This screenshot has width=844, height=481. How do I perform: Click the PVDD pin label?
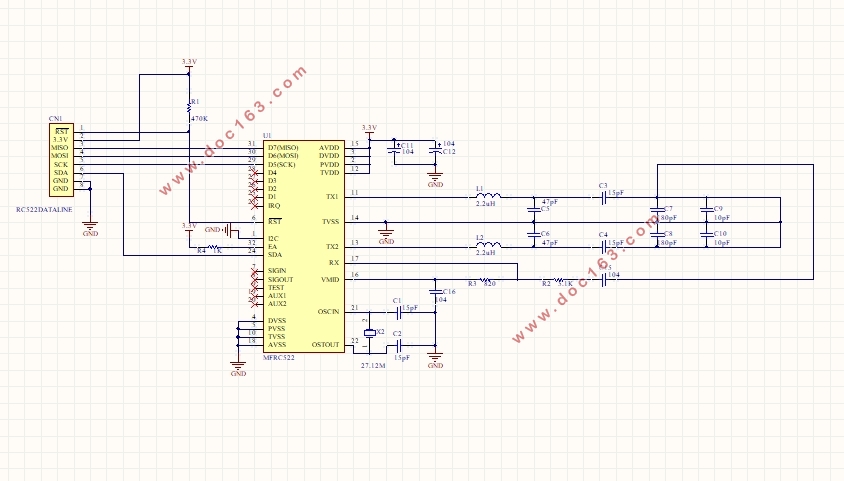pyautogui.click(x=329, y=165)
